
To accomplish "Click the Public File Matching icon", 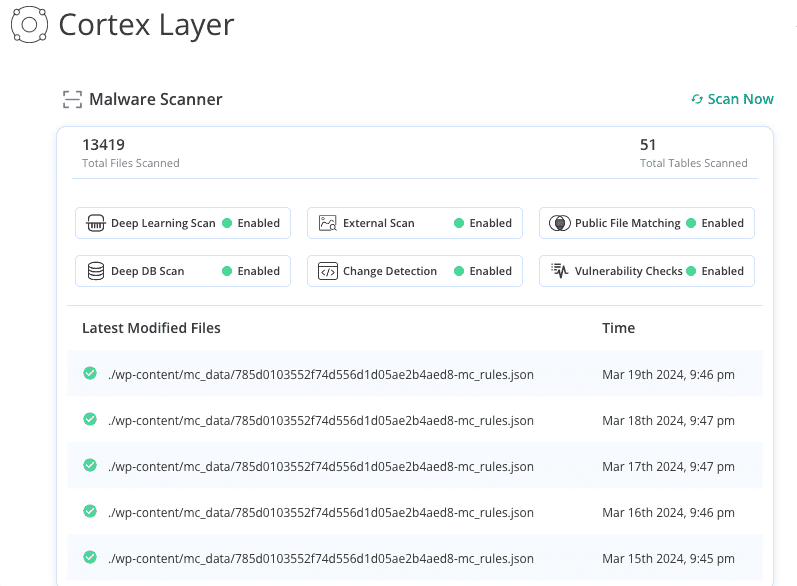I will click(x=560, y=223).
